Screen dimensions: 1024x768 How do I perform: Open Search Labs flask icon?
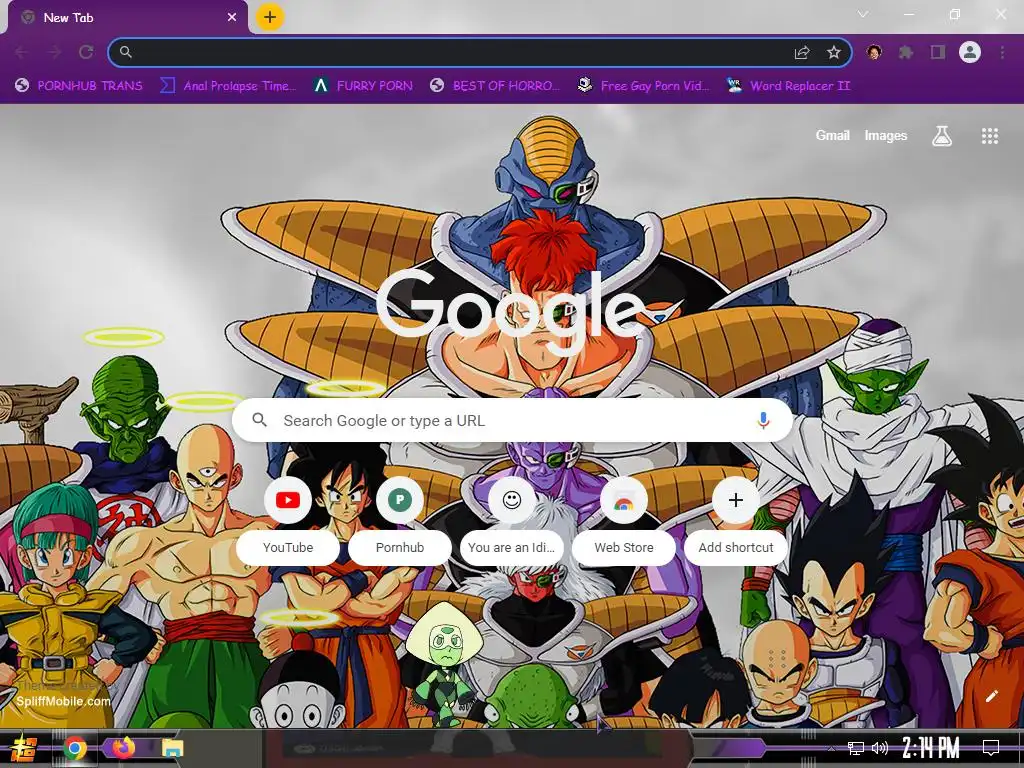click(941, 136)
